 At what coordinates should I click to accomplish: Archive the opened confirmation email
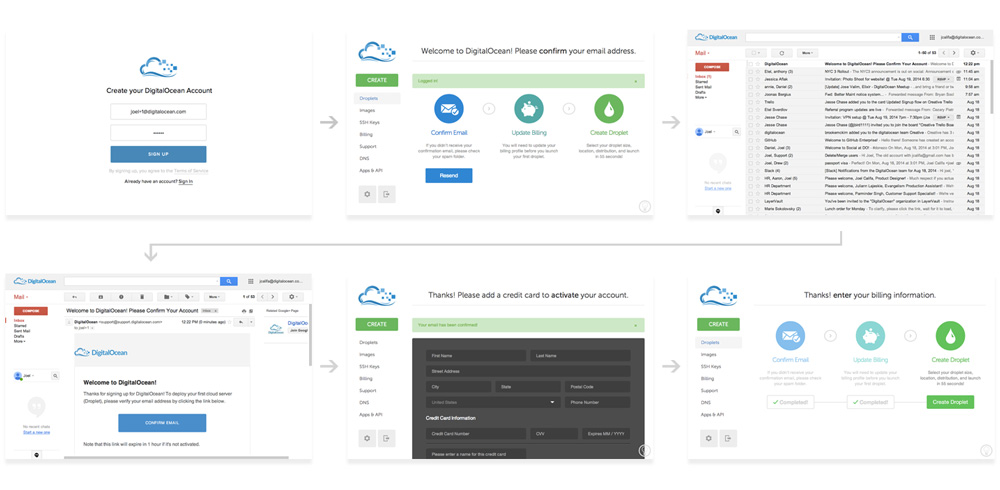101,297
